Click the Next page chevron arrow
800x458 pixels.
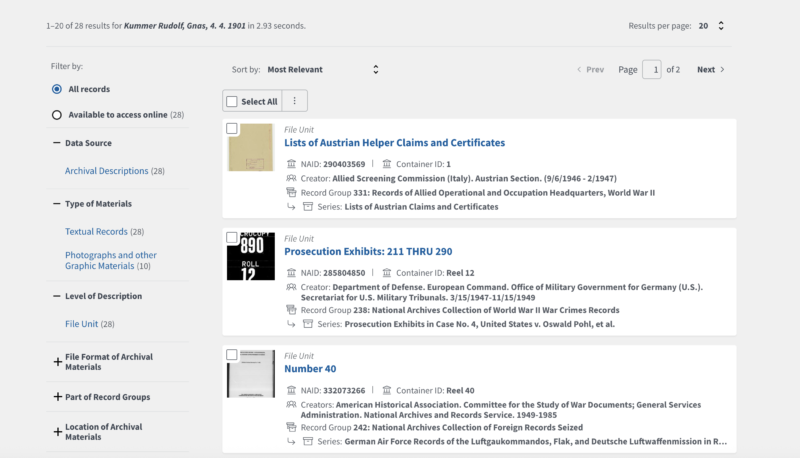point(722,70)
